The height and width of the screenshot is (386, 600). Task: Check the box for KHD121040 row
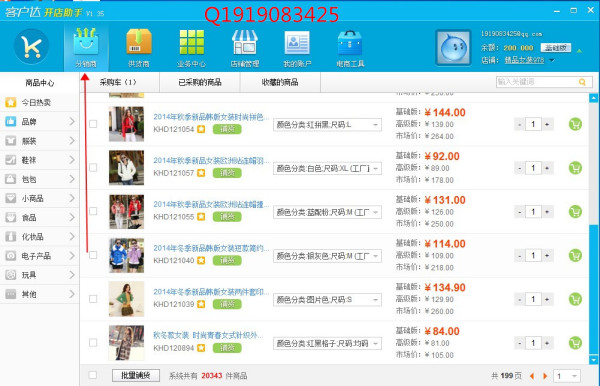point(93,255)
